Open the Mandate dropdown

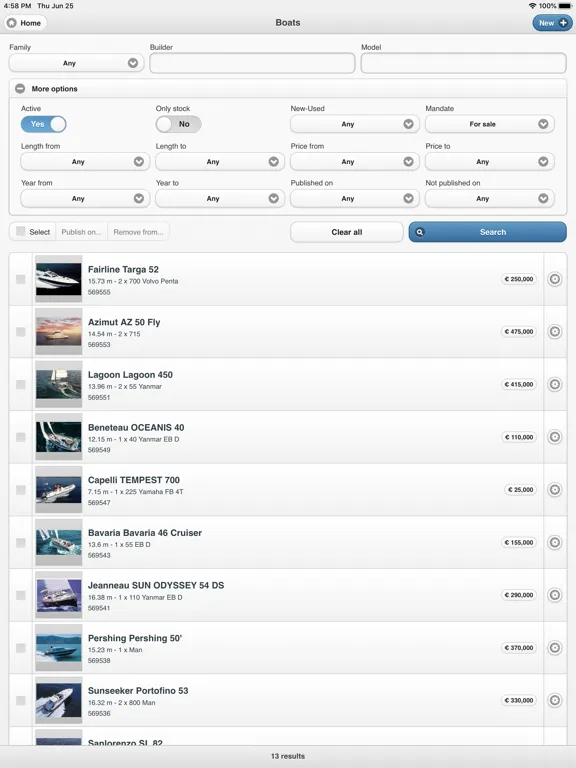coord(490,124)
